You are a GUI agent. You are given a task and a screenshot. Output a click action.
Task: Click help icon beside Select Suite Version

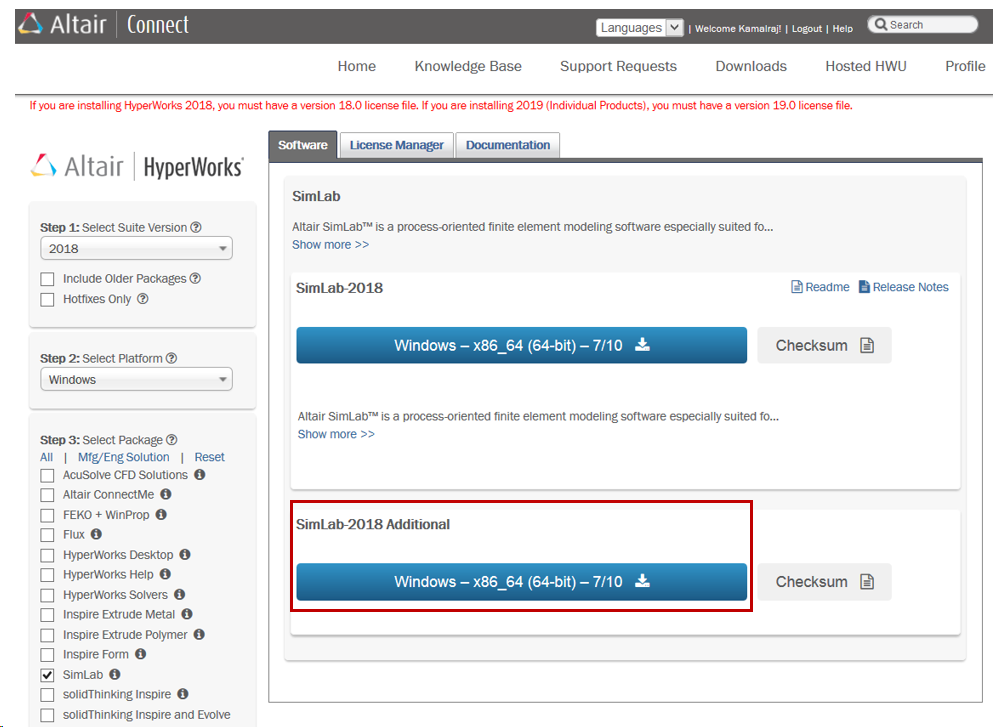click(196, 227)
